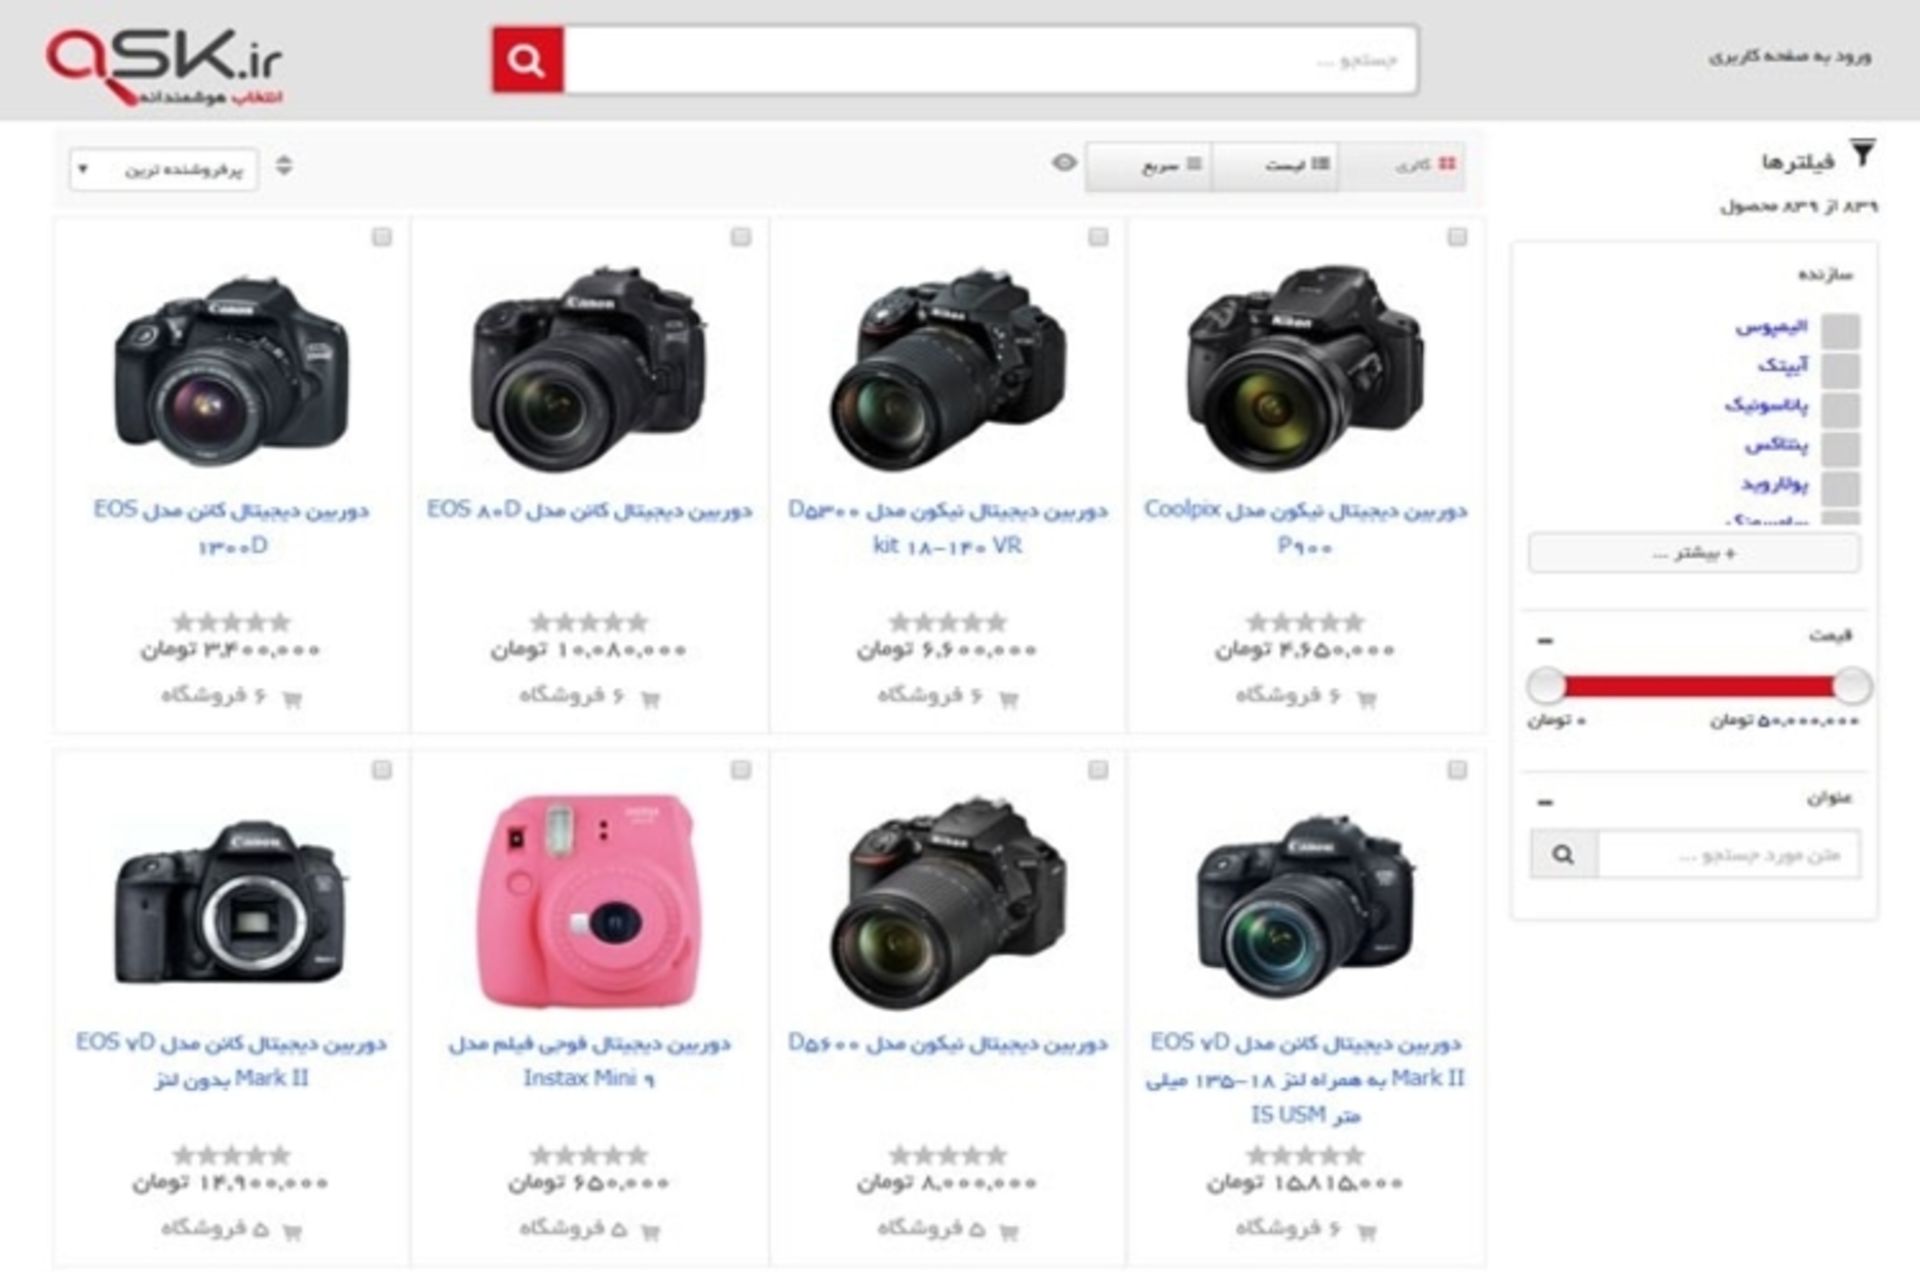
Task: Switch to quick (سریع) view tab
Action: tap(1150, 165)
